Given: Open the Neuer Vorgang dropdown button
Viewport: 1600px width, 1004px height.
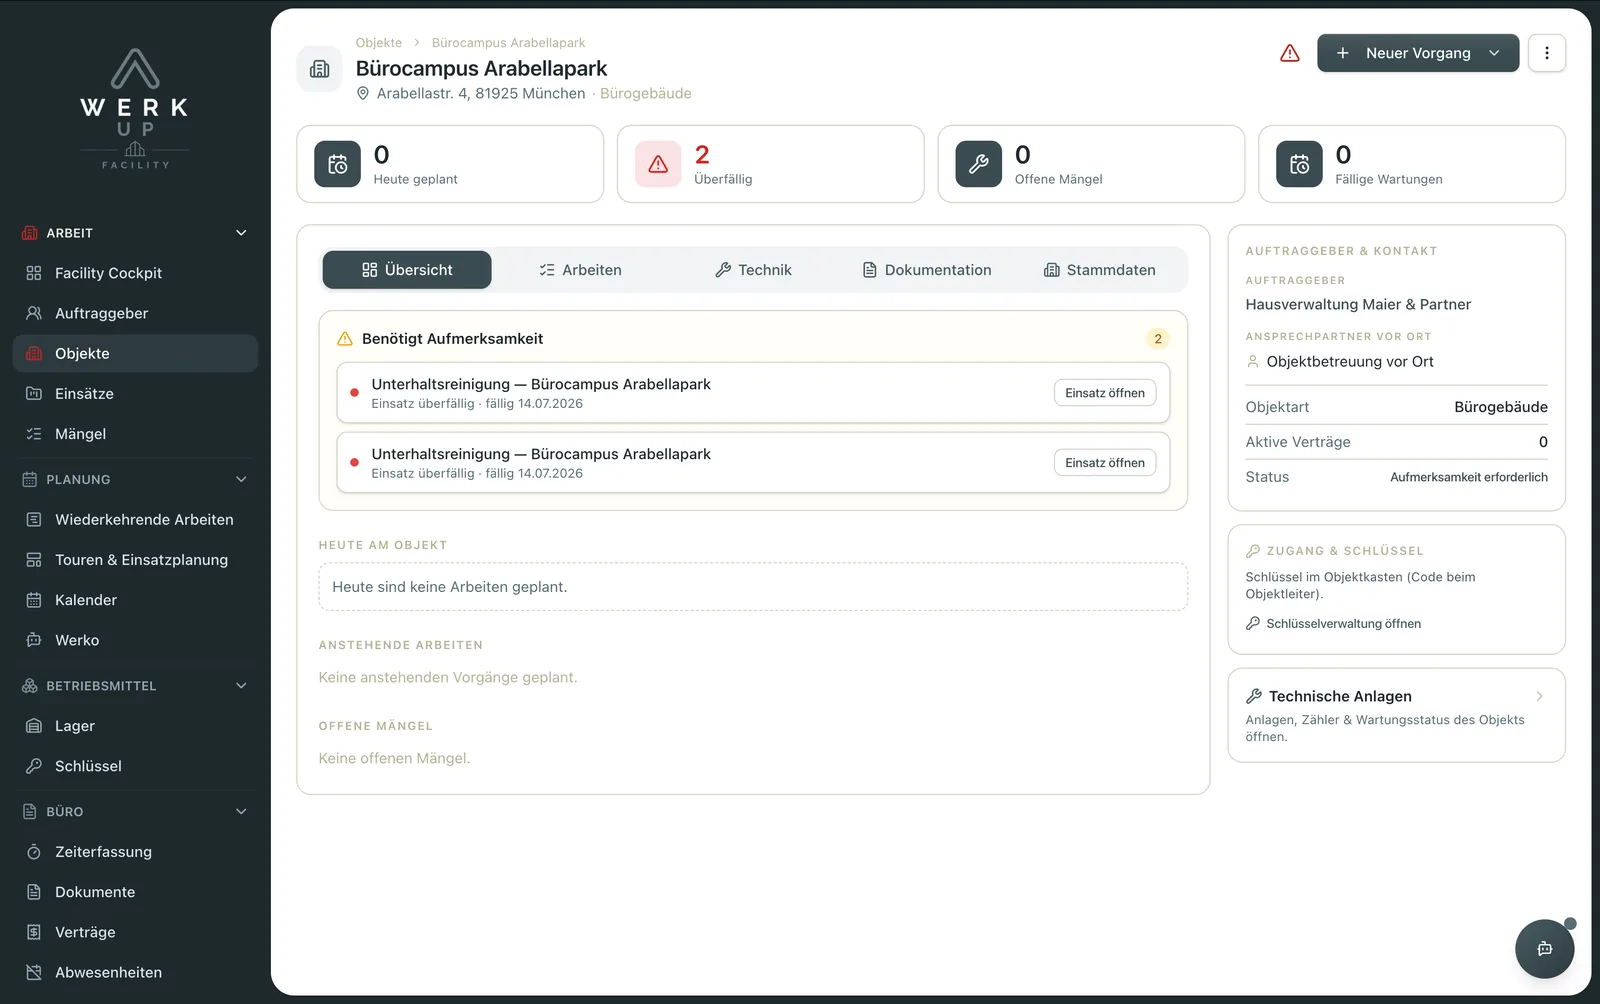Looking at the screenshot, I should (x=1418, y=53).
